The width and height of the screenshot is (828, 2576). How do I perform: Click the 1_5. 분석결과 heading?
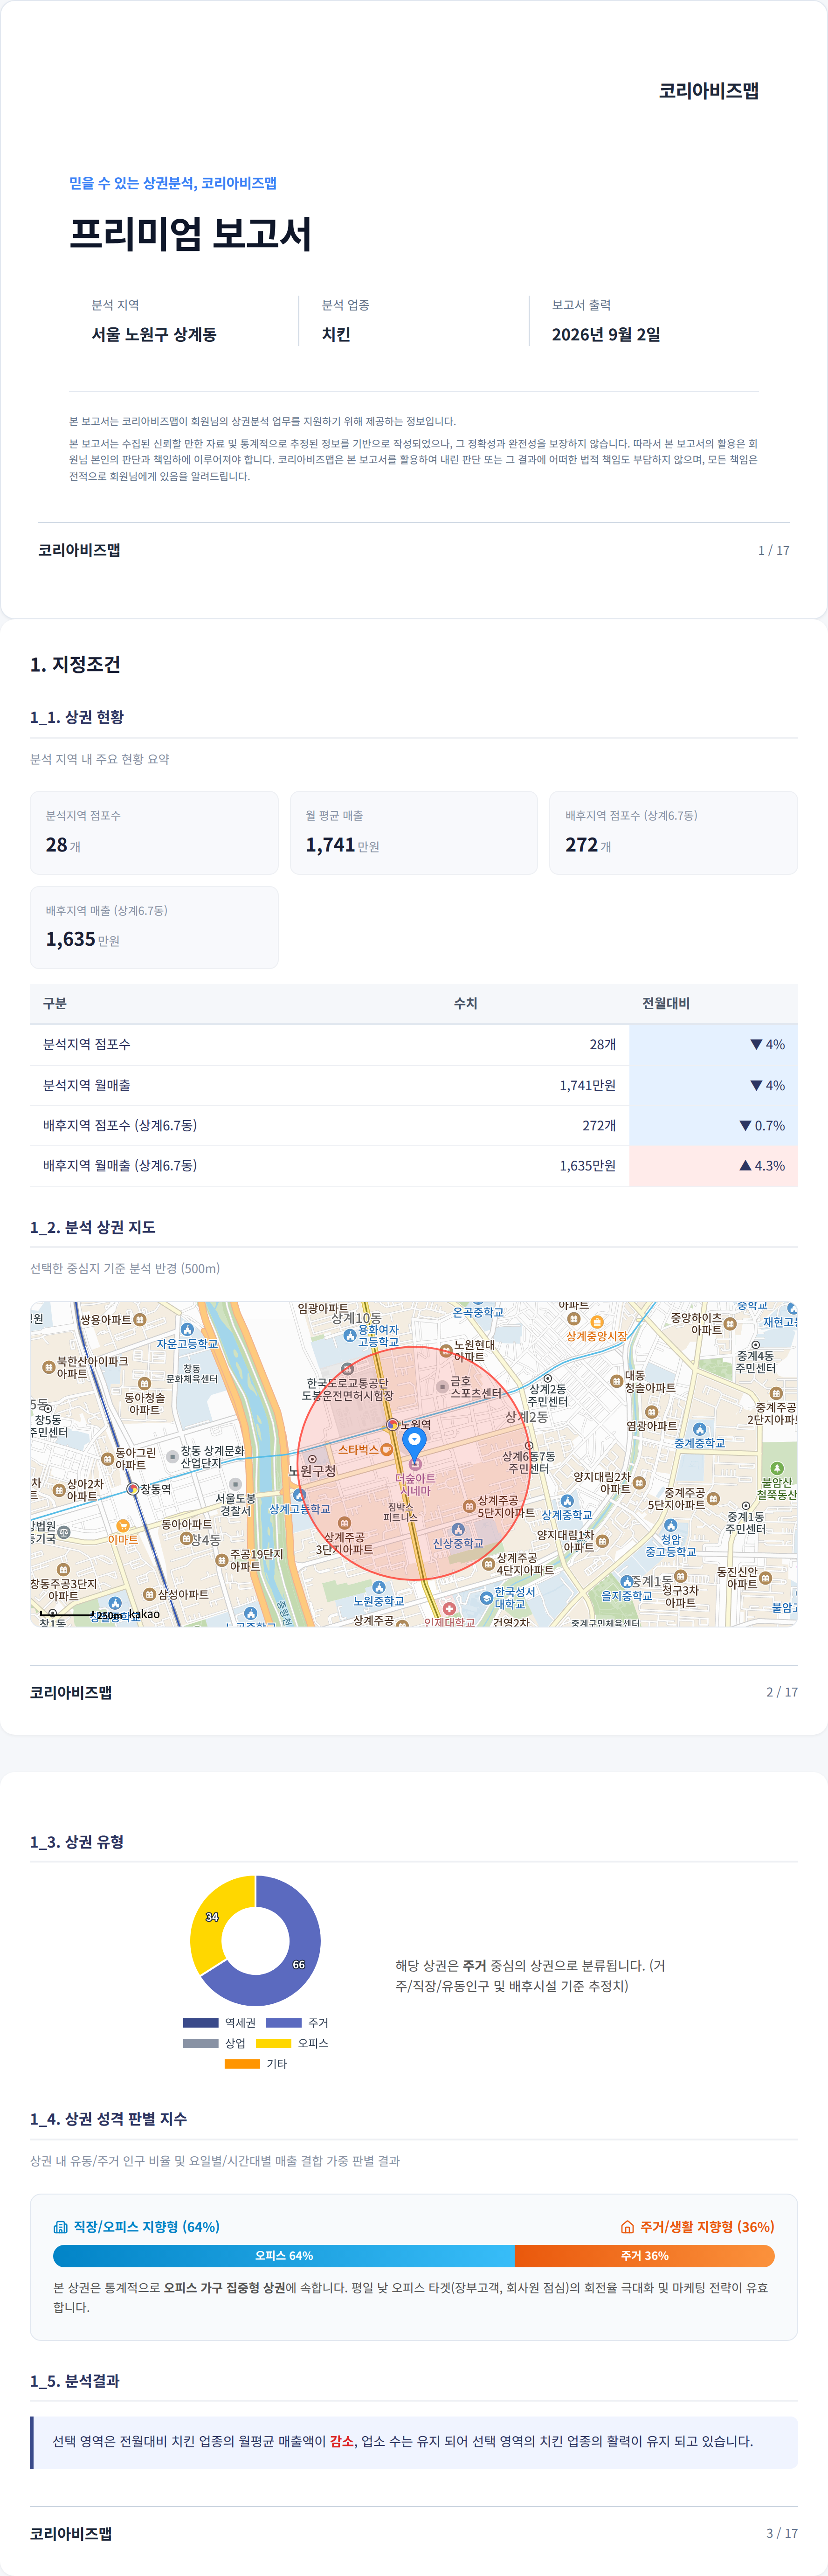pyautogui.click(x=75, y=2381)
